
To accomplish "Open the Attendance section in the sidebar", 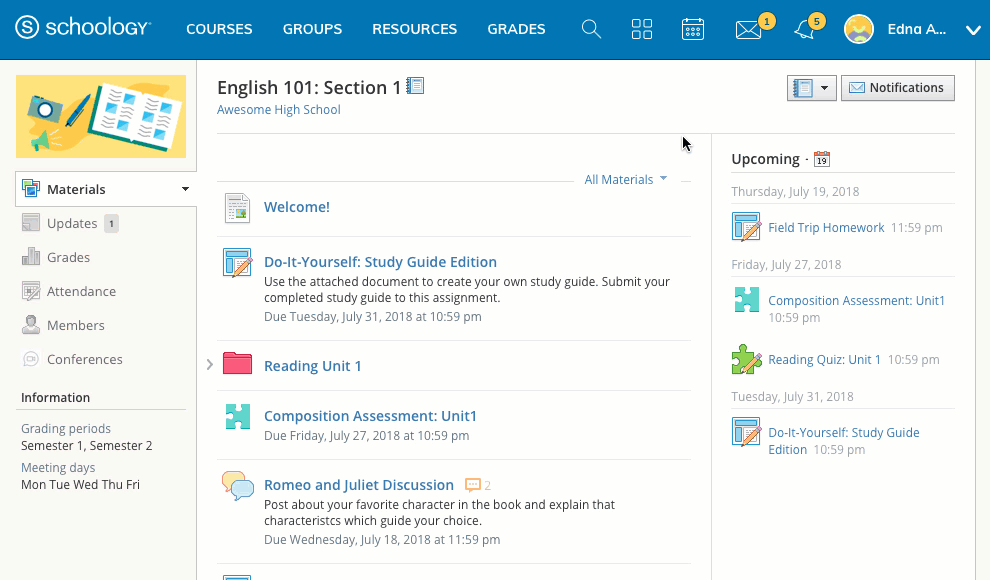I will 79,291.
